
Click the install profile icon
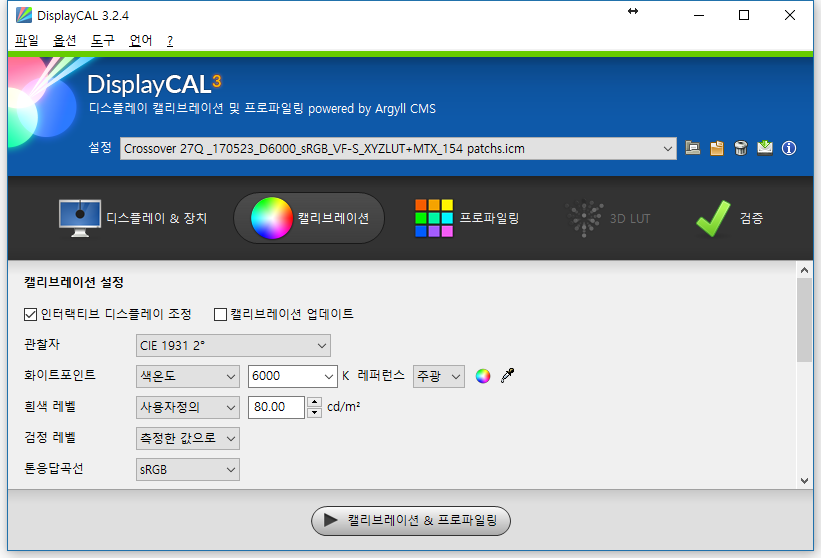pyautogui.click(x=765, y=148)
